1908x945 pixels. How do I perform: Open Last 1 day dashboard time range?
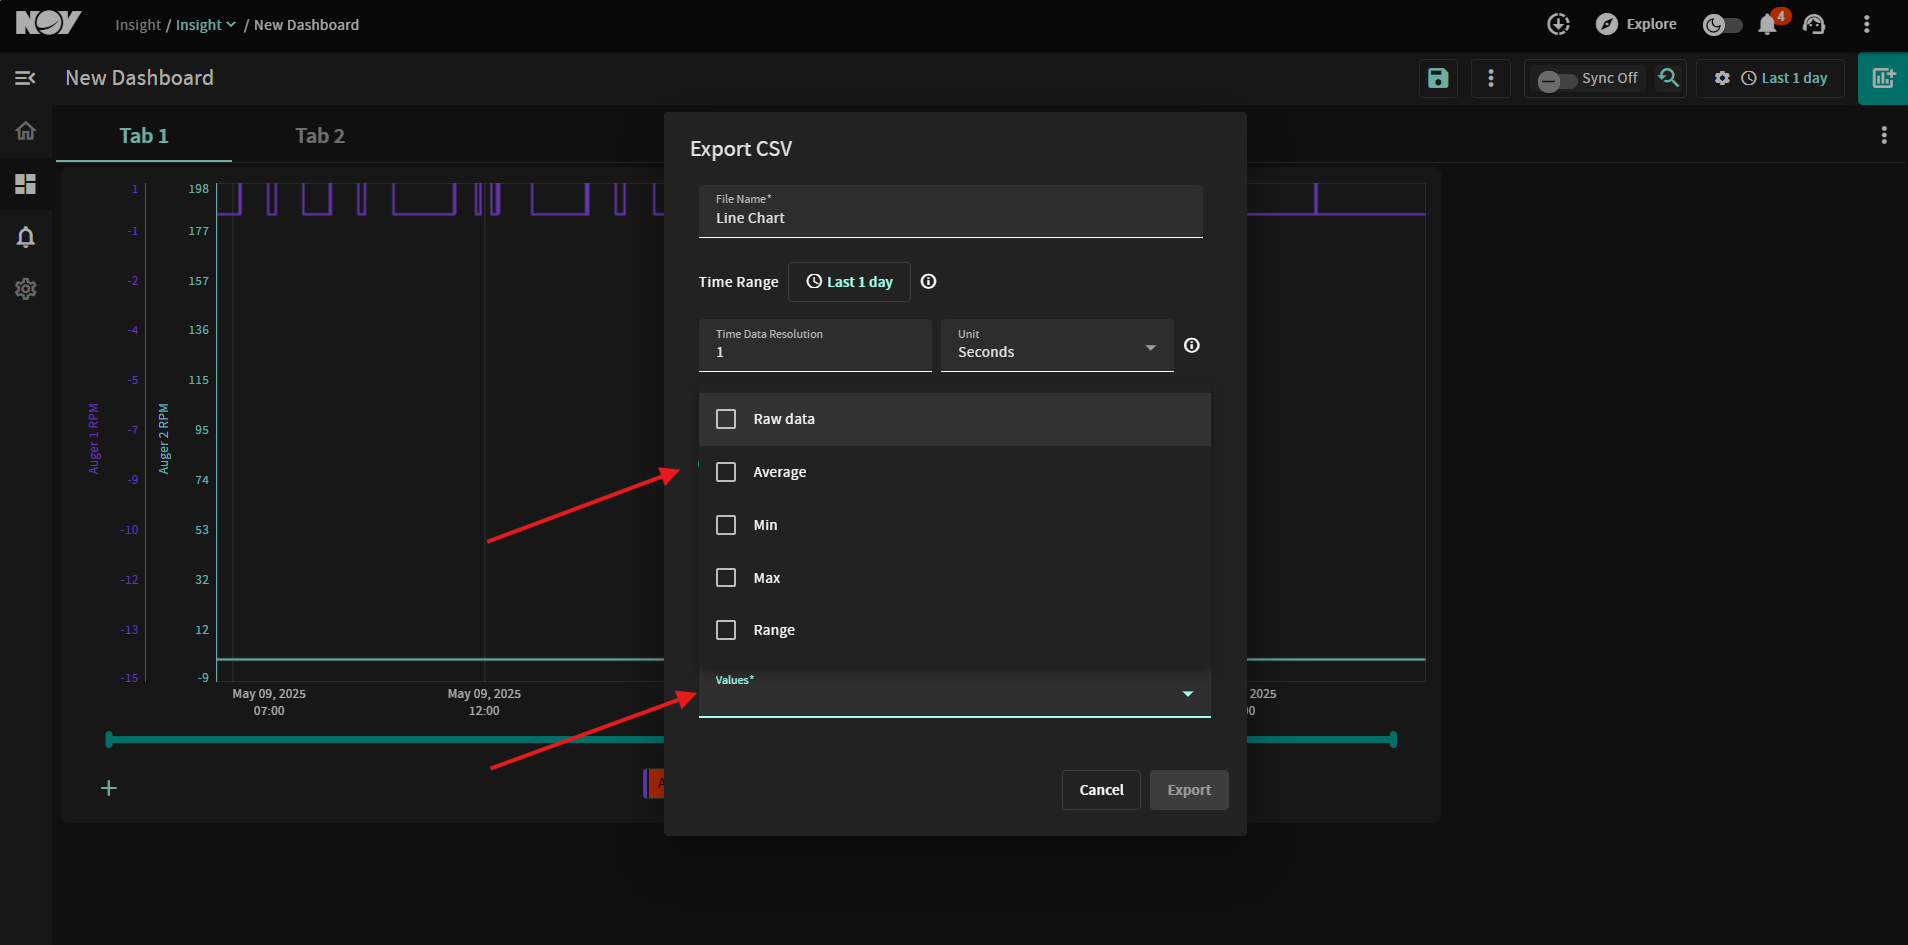[1785, 78]
